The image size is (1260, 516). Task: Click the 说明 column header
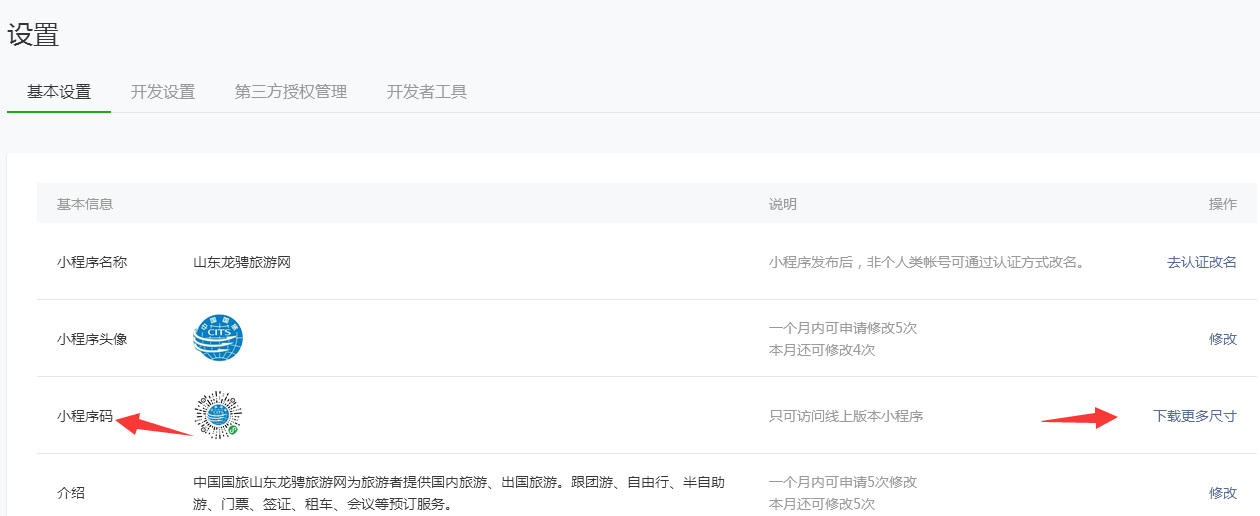coord(783,204)
